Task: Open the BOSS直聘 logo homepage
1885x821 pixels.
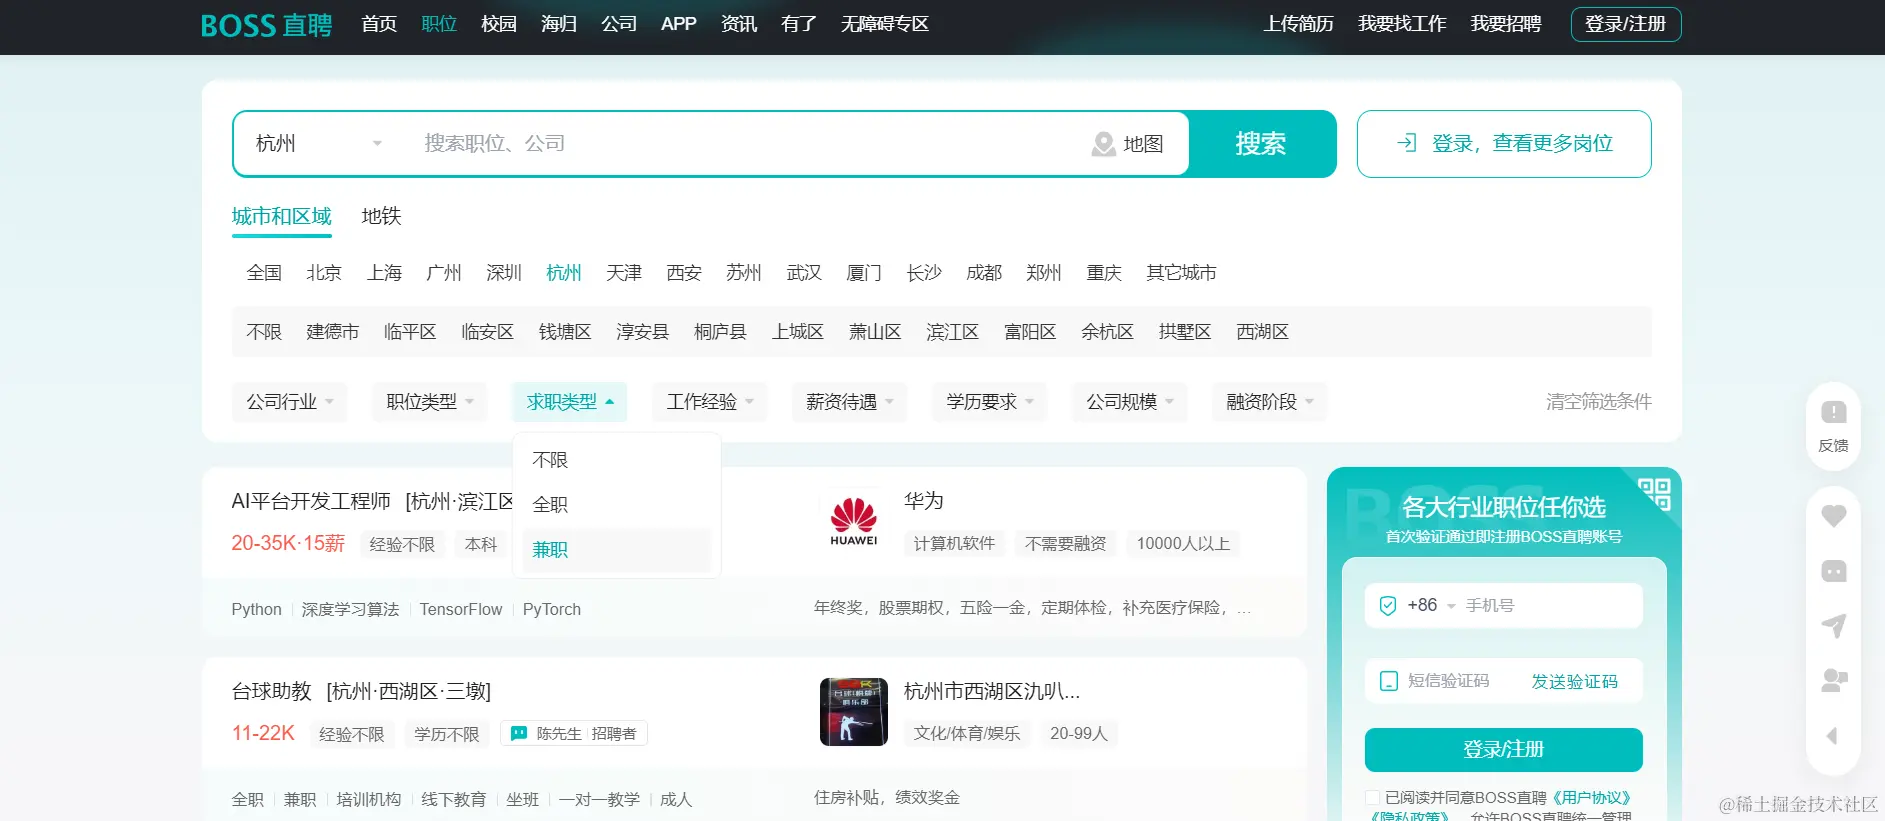Action: pos(266,25)
